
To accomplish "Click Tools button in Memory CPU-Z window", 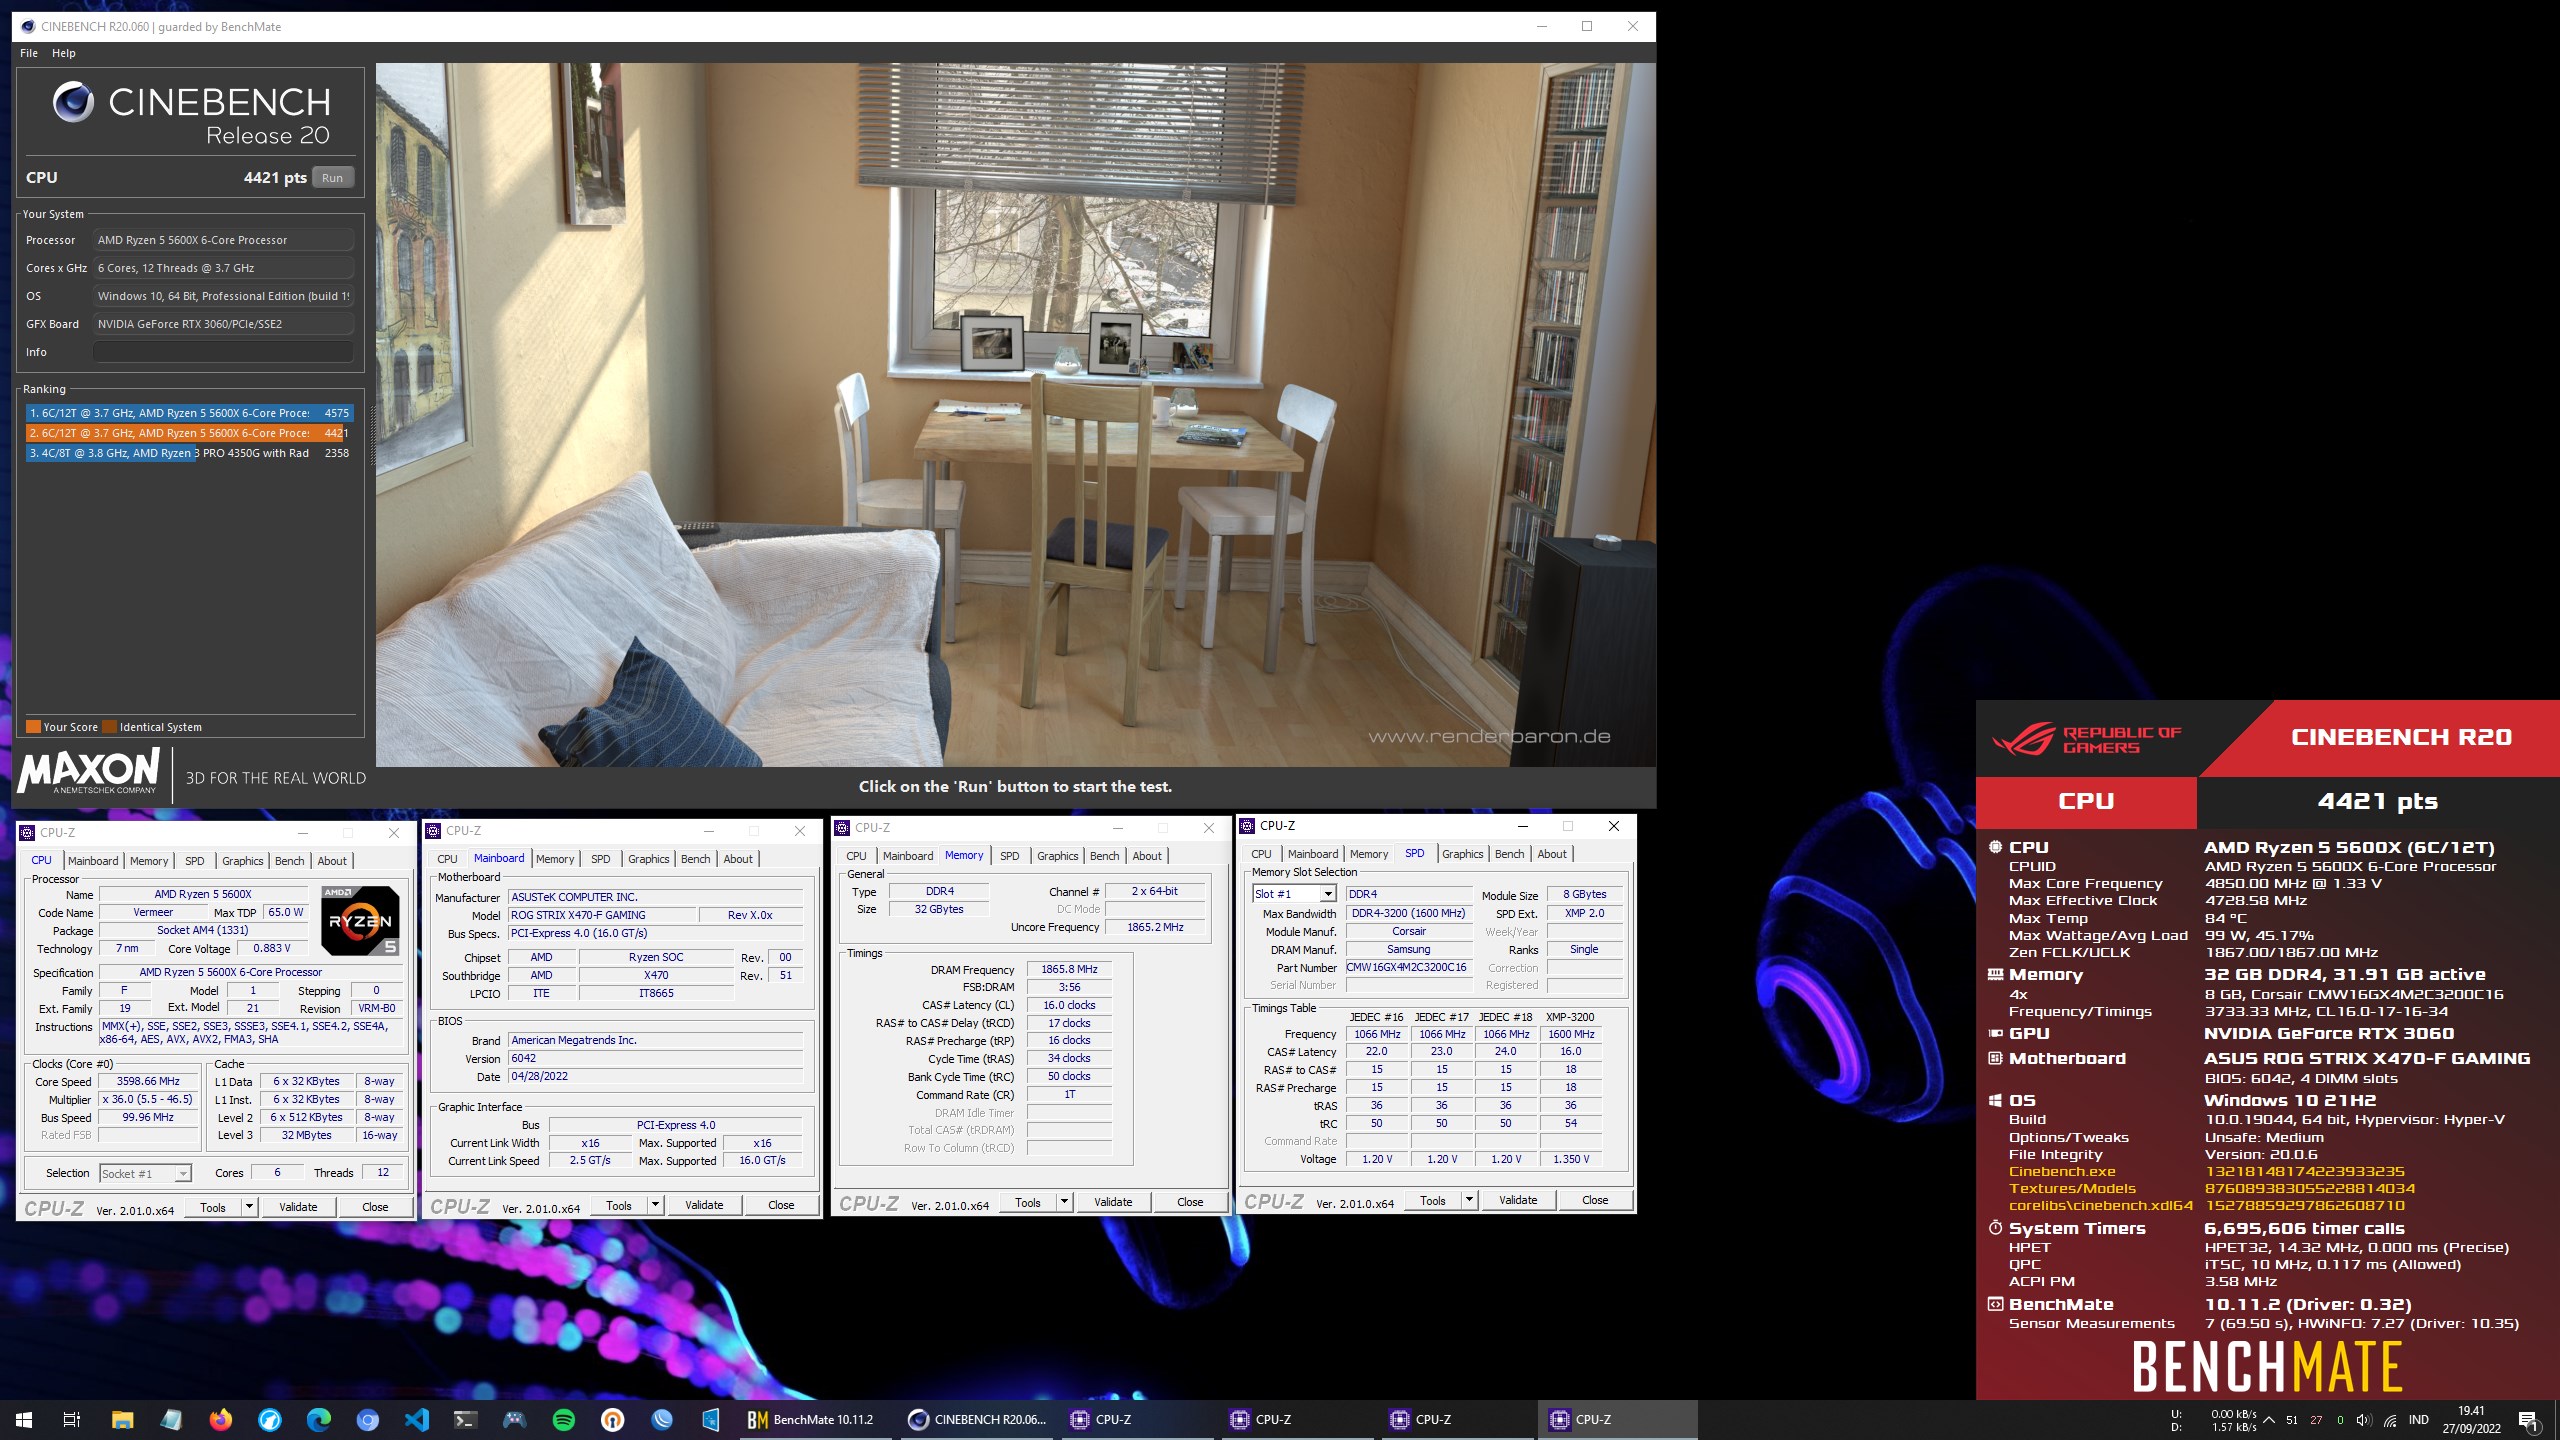I will click(1028, 1202).
